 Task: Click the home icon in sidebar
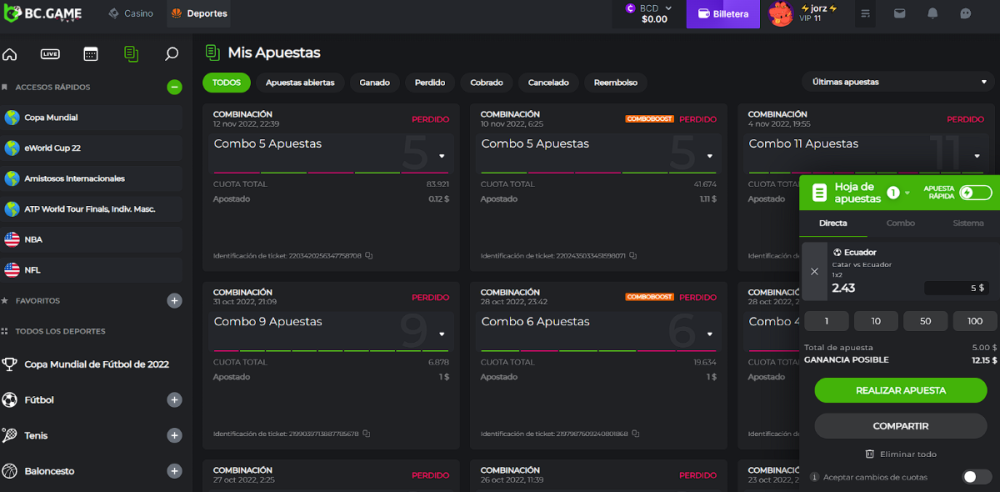tap(10, 54)
